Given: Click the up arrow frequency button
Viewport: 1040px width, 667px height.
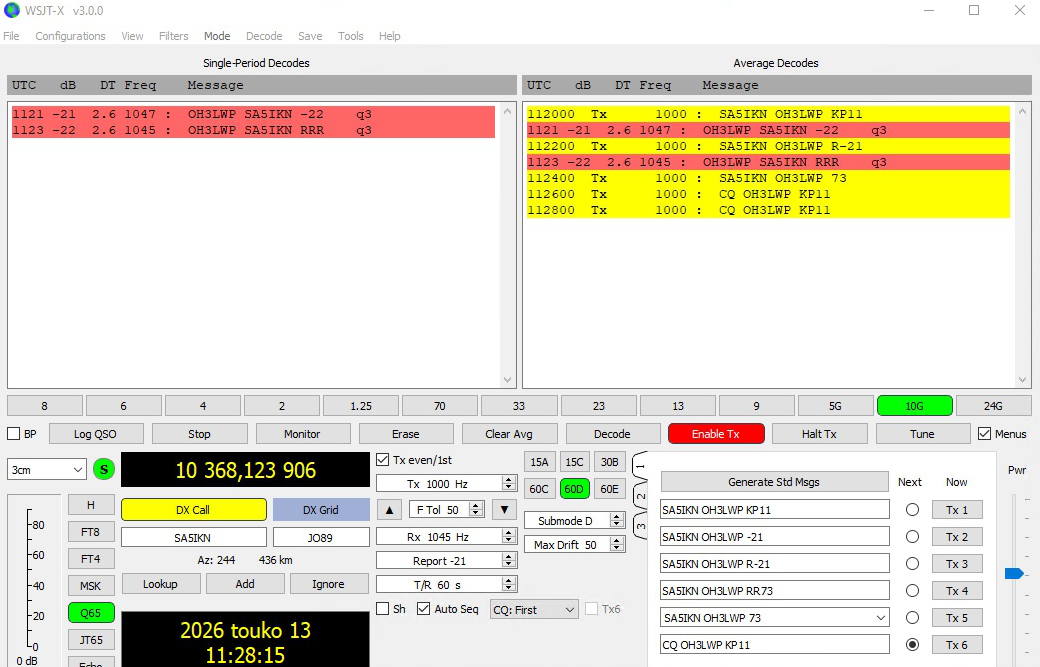Looking at the screenshot, I should click(389, 510).
